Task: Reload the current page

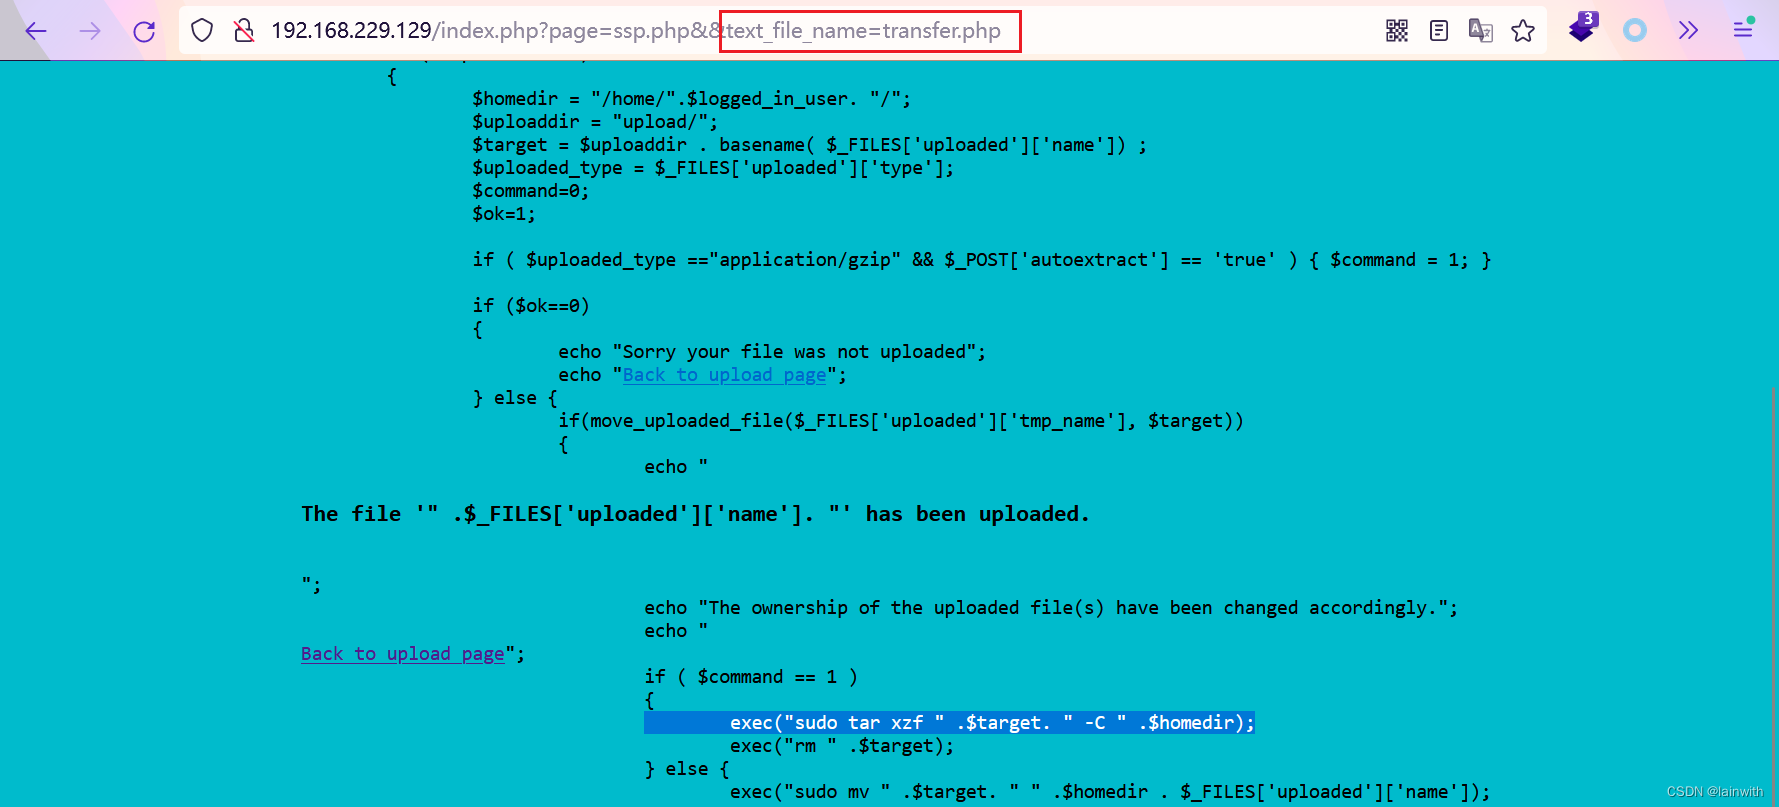Action: click(144, 31)
